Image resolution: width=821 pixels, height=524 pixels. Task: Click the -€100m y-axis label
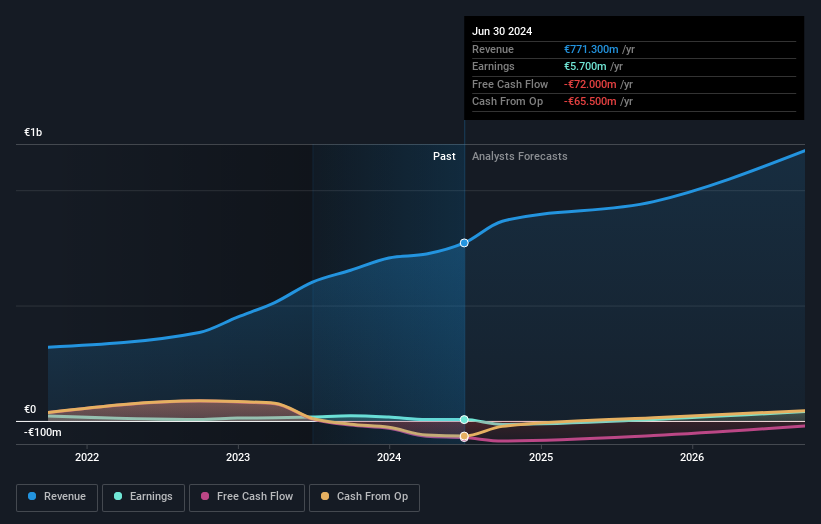click(42, 432)
